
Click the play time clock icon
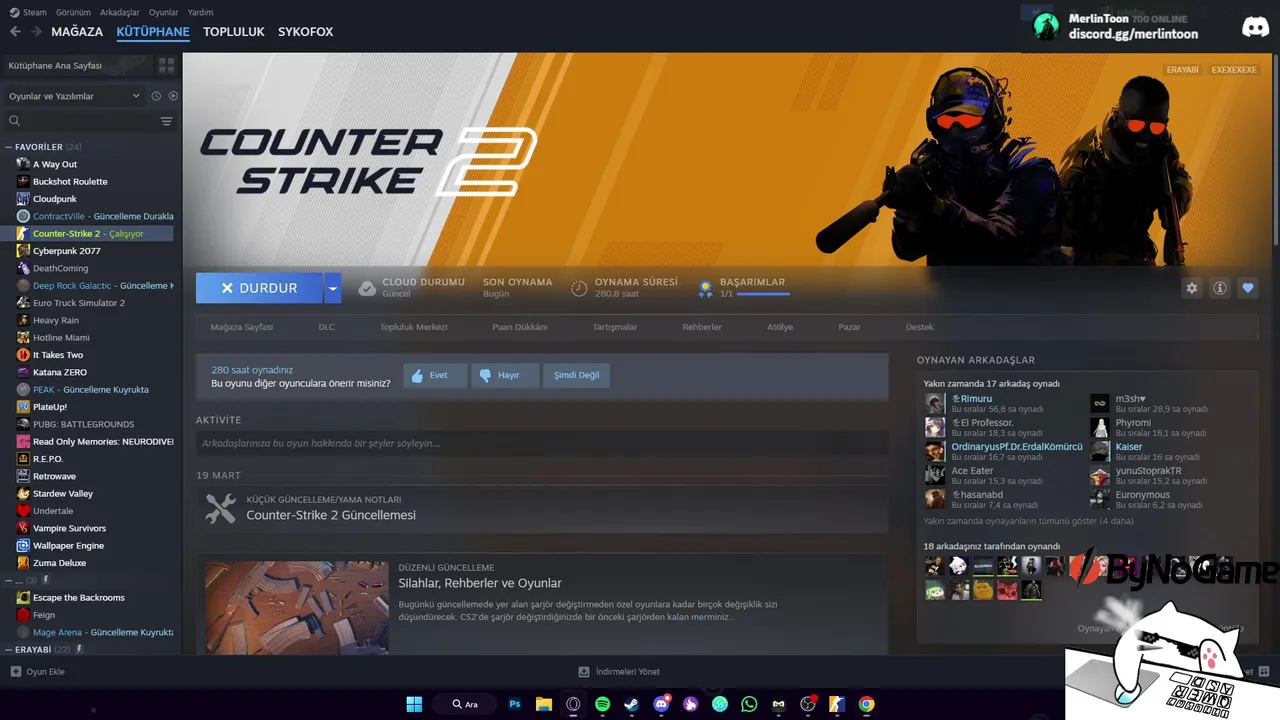tap(579, 288)
